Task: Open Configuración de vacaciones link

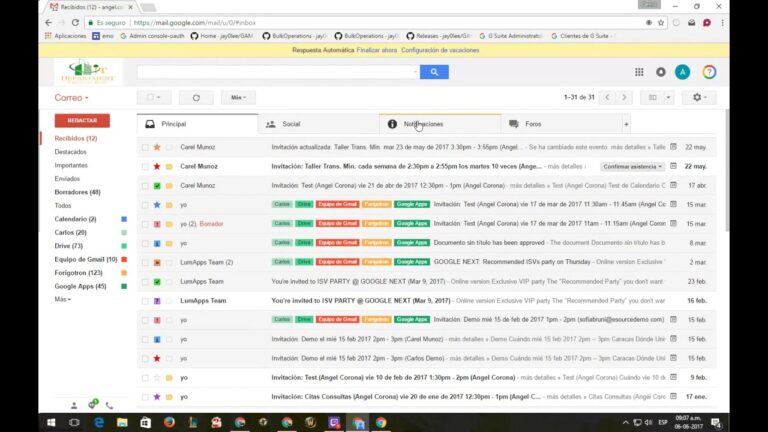Action: point(440,50)
